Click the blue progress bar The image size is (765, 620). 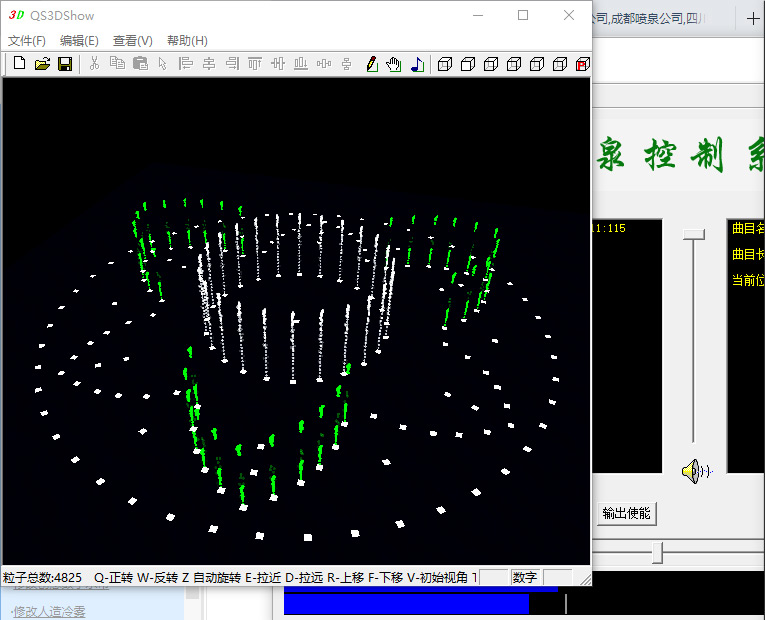pyautogui.click(x=406, y=603)
